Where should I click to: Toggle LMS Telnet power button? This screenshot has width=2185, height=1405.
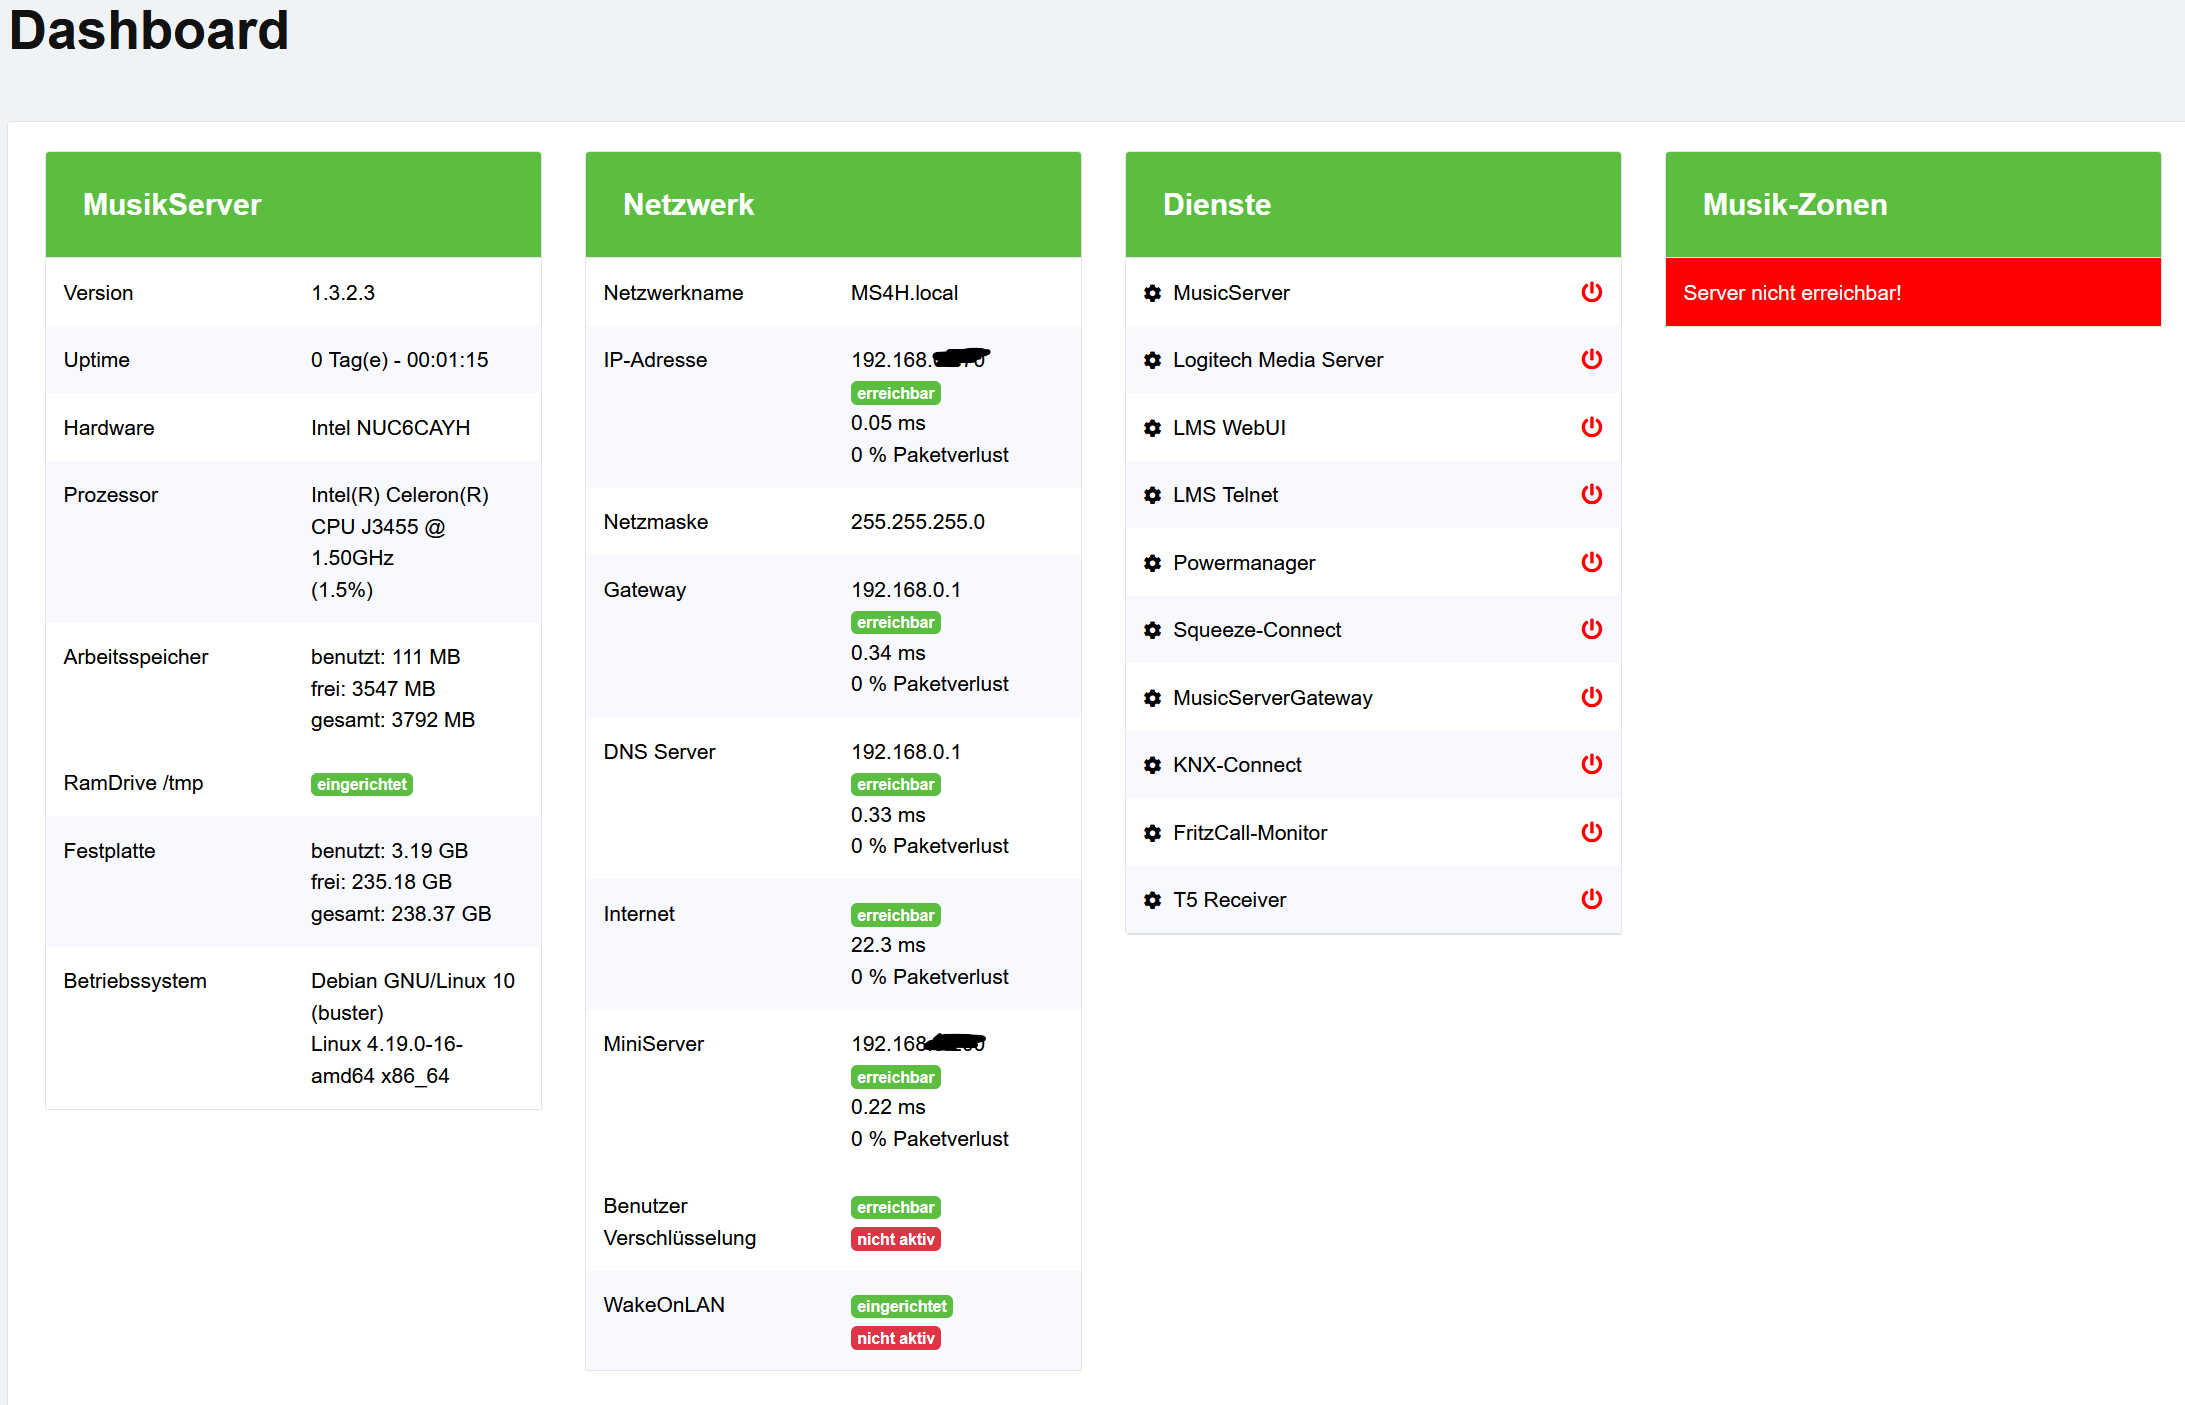pos(1591,494)
